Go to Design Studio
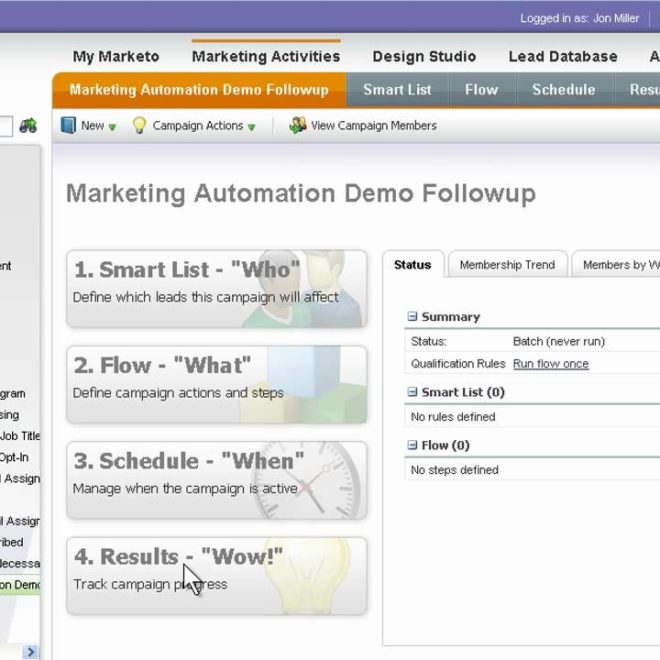 tap(424, 56)
